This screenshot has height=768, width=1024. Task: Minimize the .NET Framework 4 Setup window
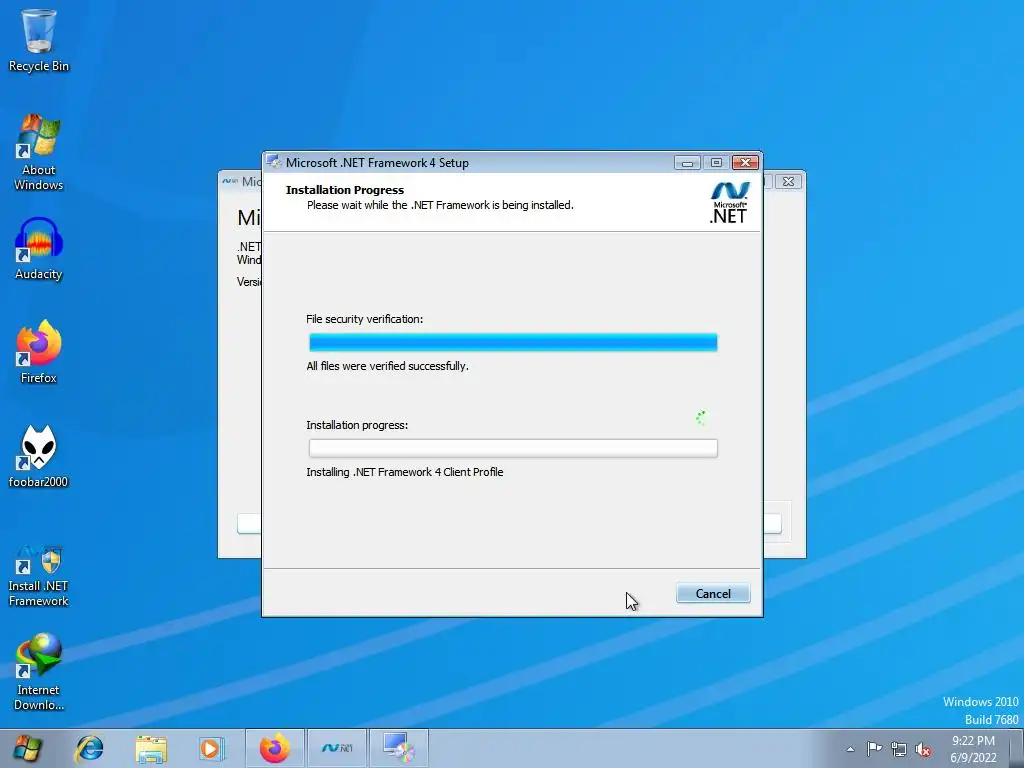point(687,162)
